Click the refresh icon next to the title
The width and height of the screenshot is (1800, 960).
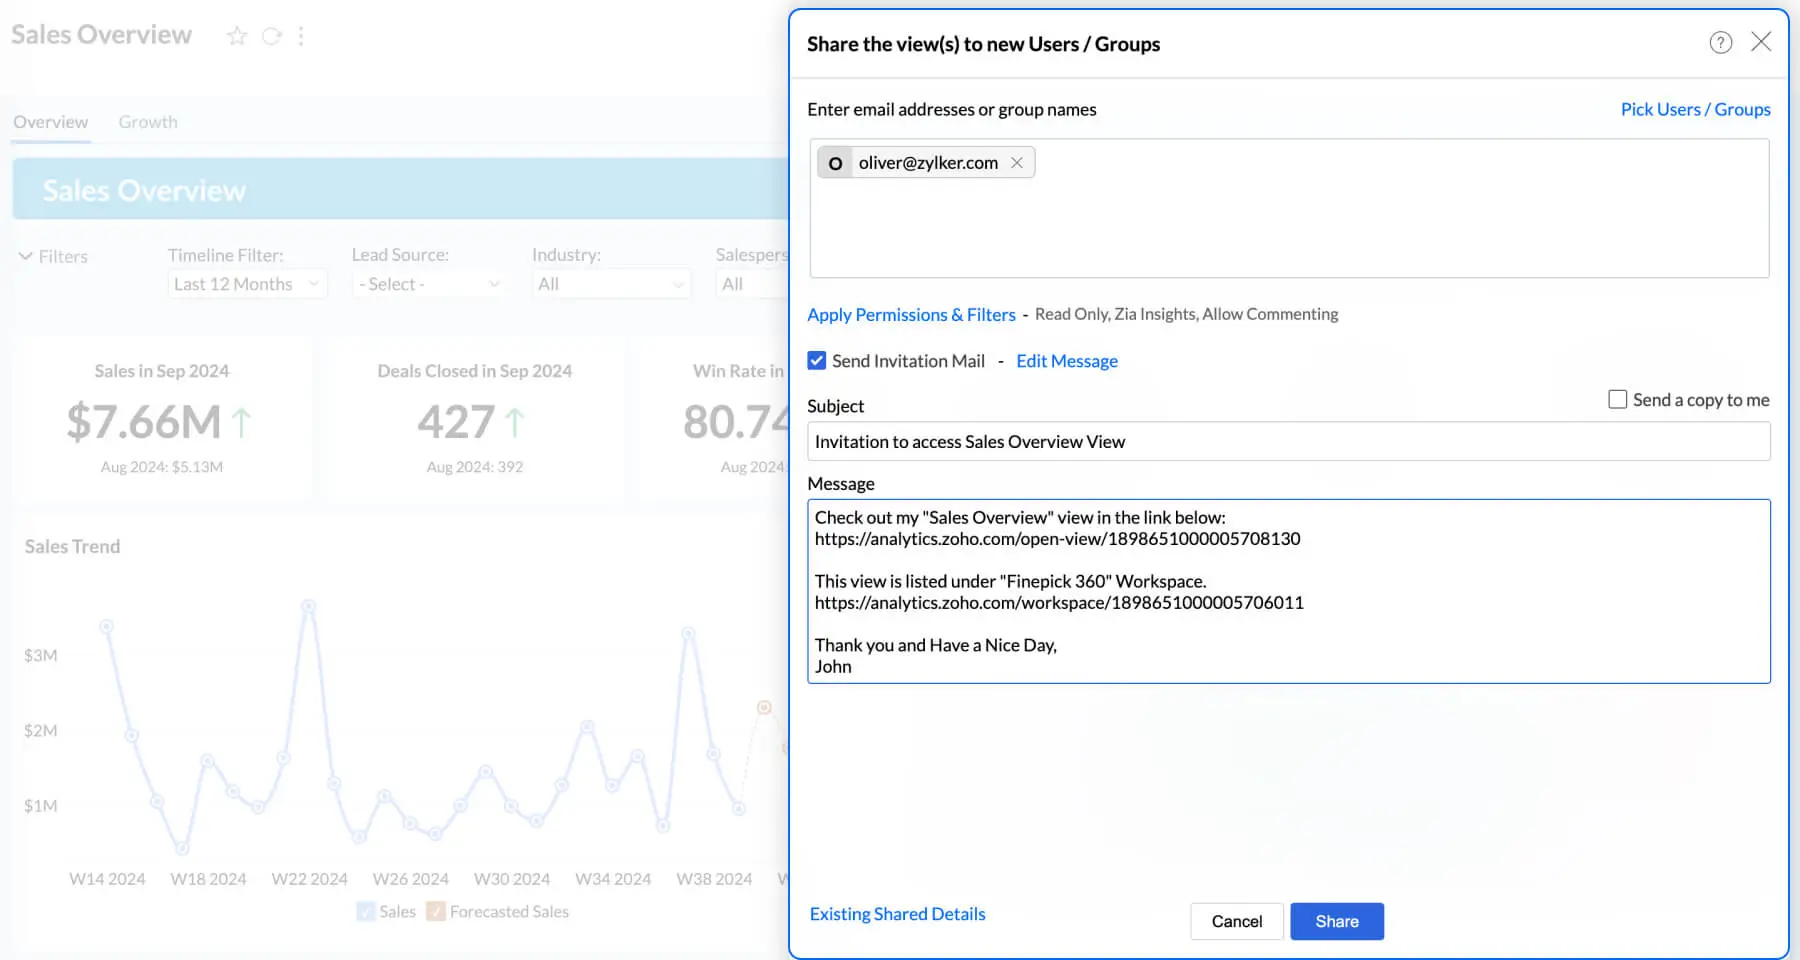pyautogui.click(x=271, y=36)
